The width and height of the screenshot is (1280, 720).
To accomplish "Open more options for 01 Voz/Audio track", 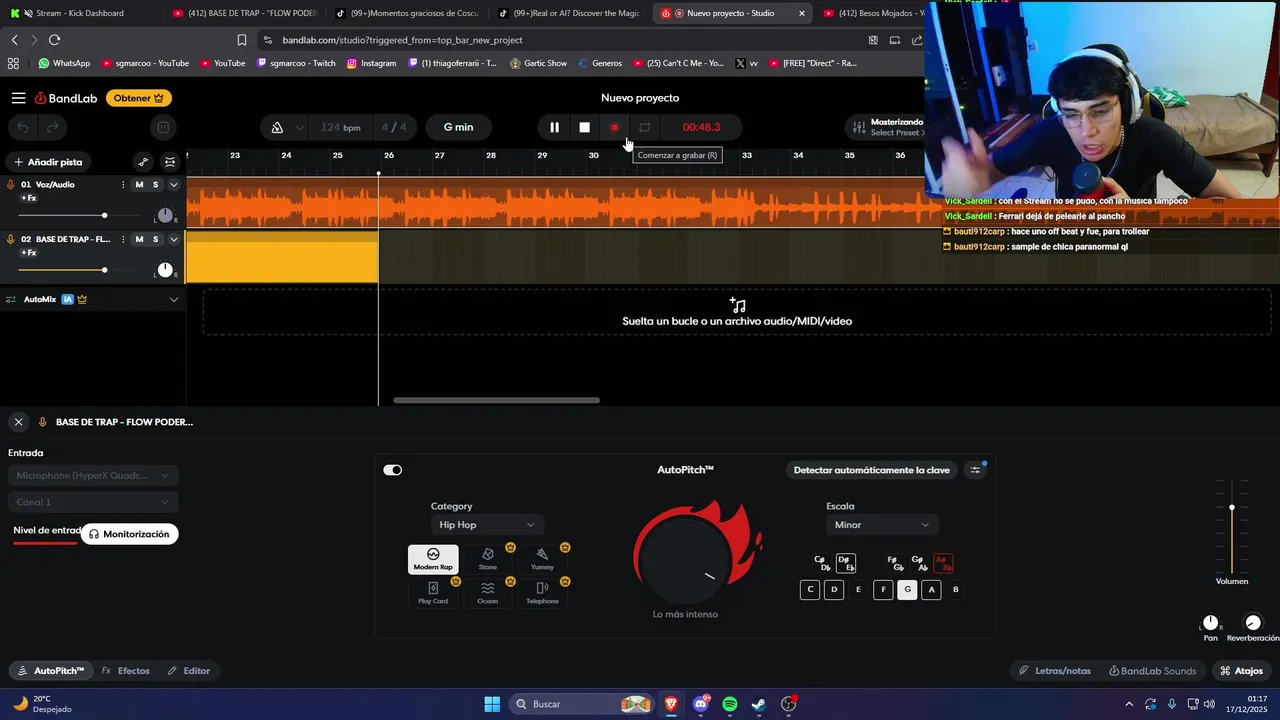I will click(123, 185).
